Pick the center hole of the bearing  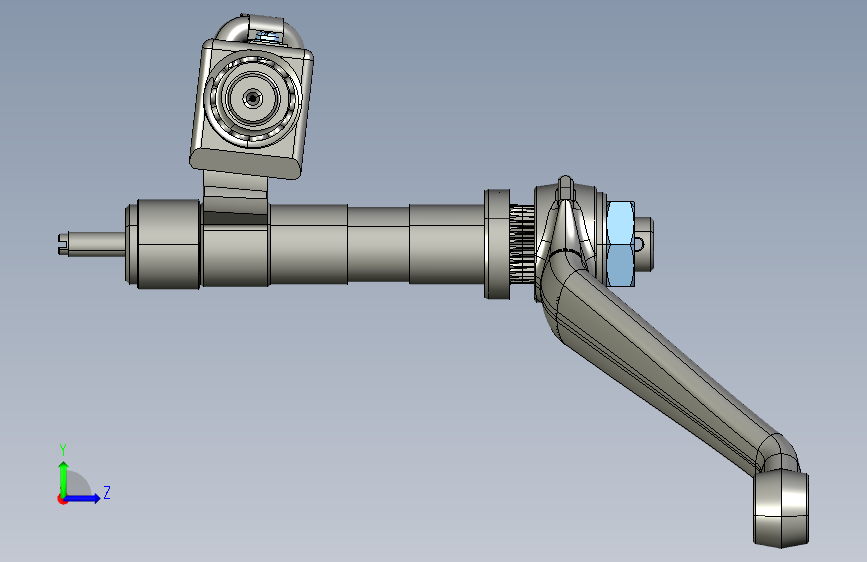[253, 98]
